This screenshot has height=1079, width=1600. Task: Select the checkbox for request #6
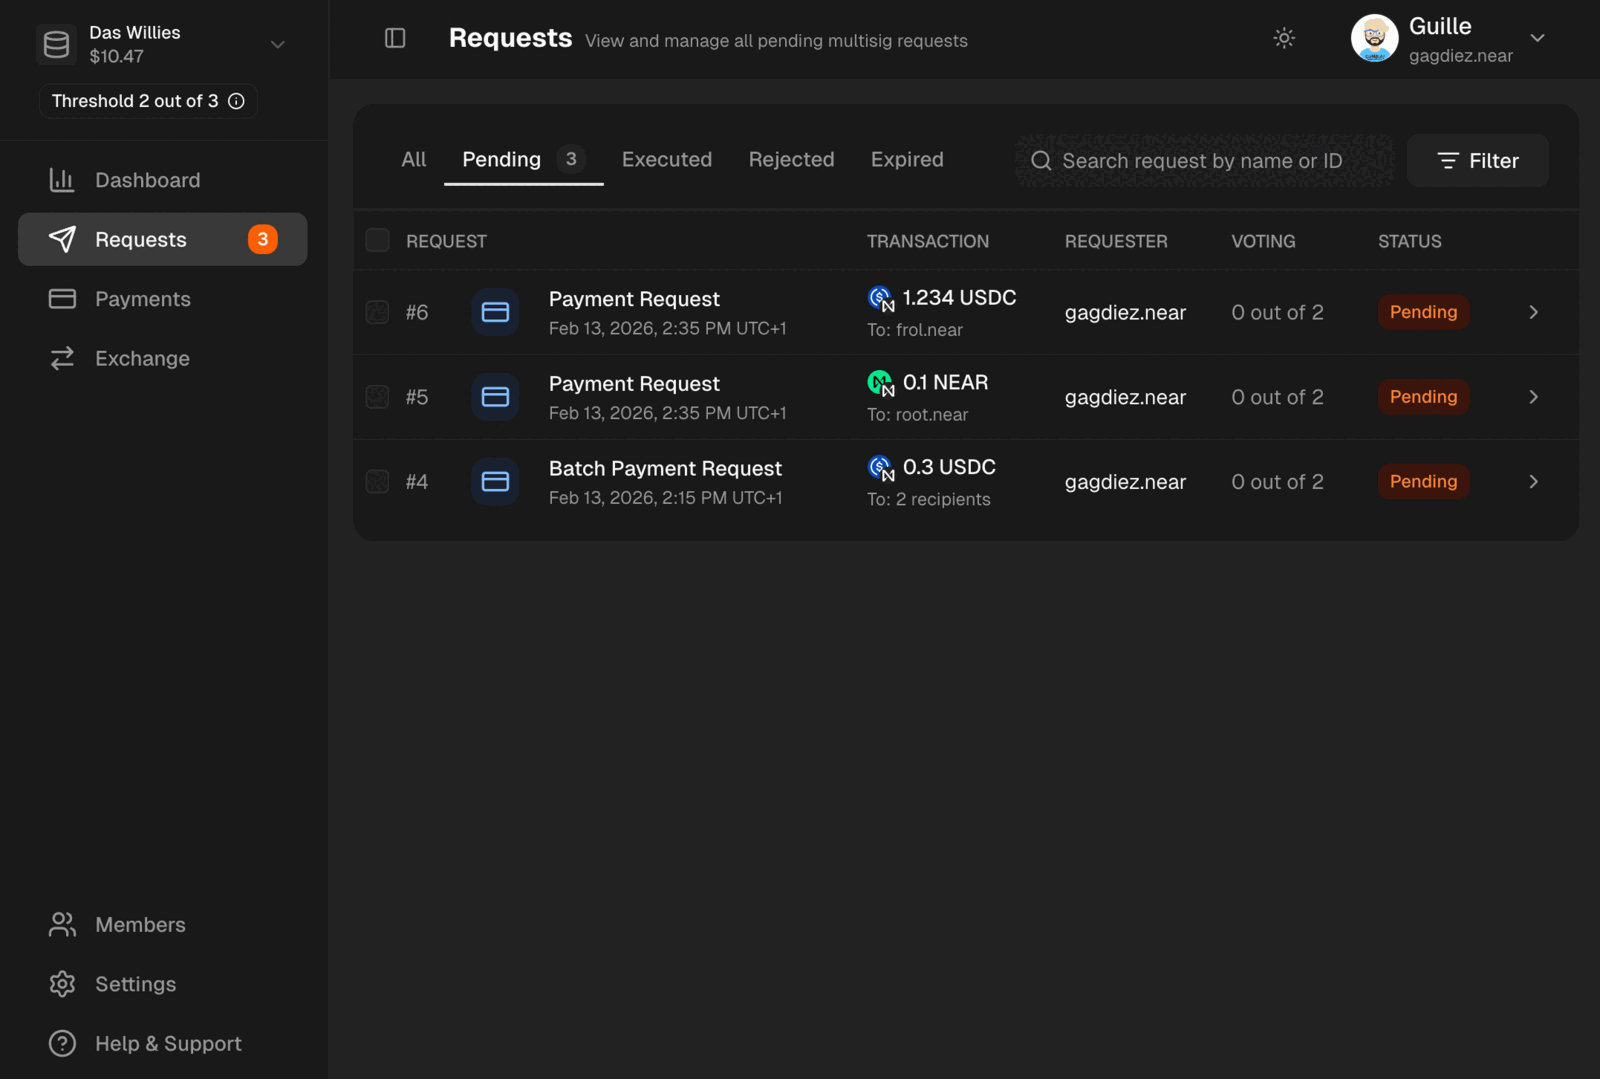point(377,312)
